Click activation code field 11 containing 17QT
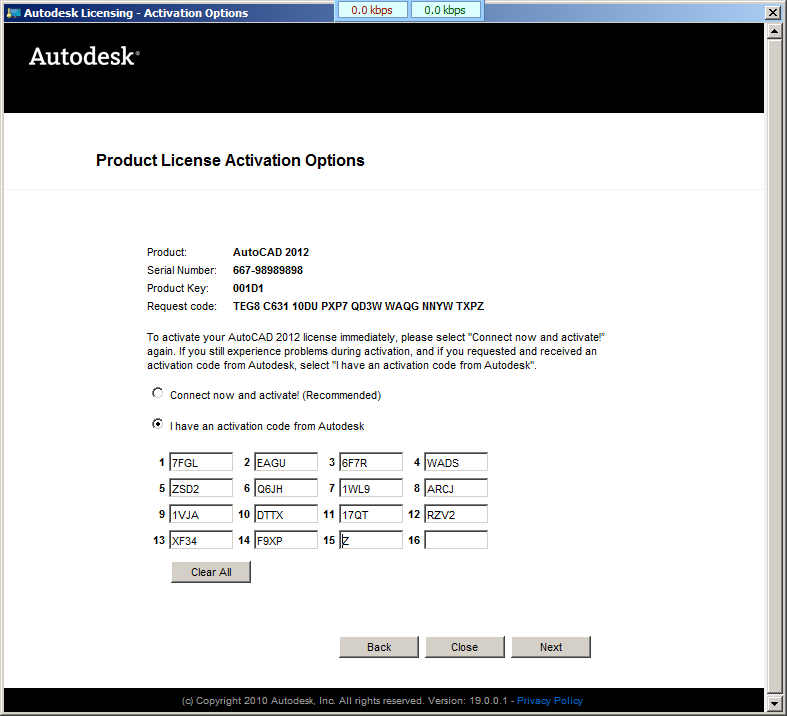 pos(371,514)
